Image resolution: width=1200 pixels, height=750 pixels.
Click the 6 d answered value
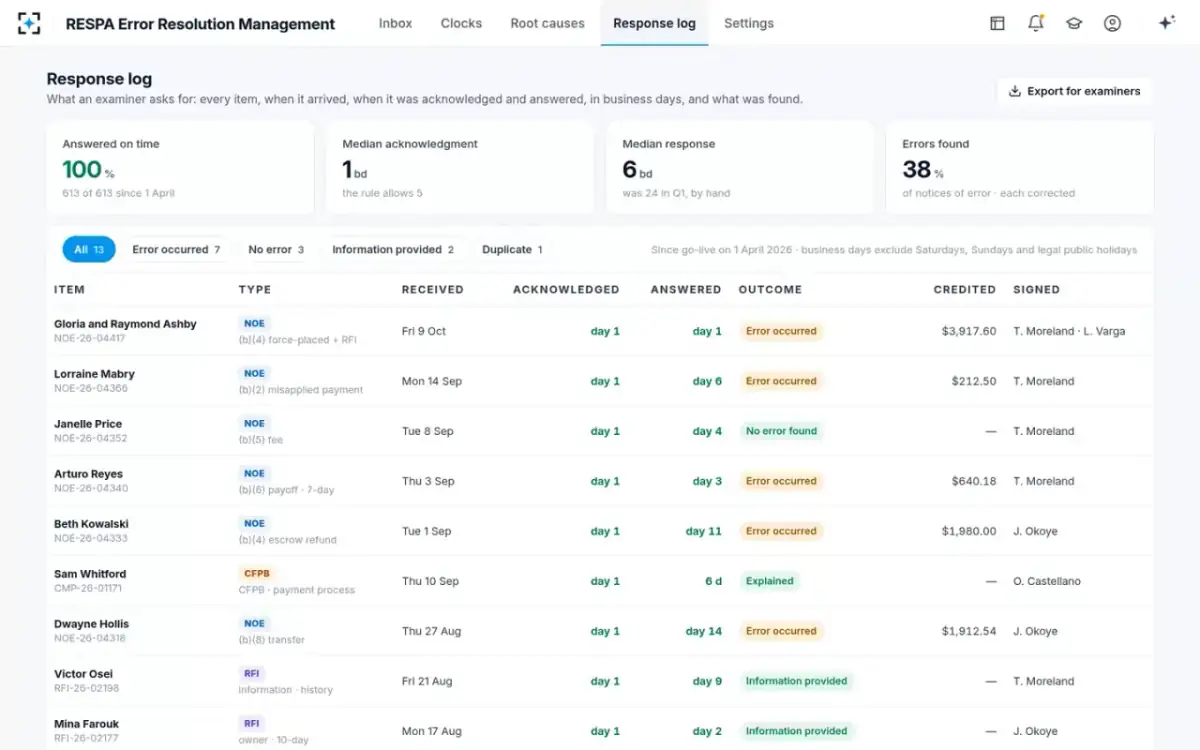[x=712, y=581]
